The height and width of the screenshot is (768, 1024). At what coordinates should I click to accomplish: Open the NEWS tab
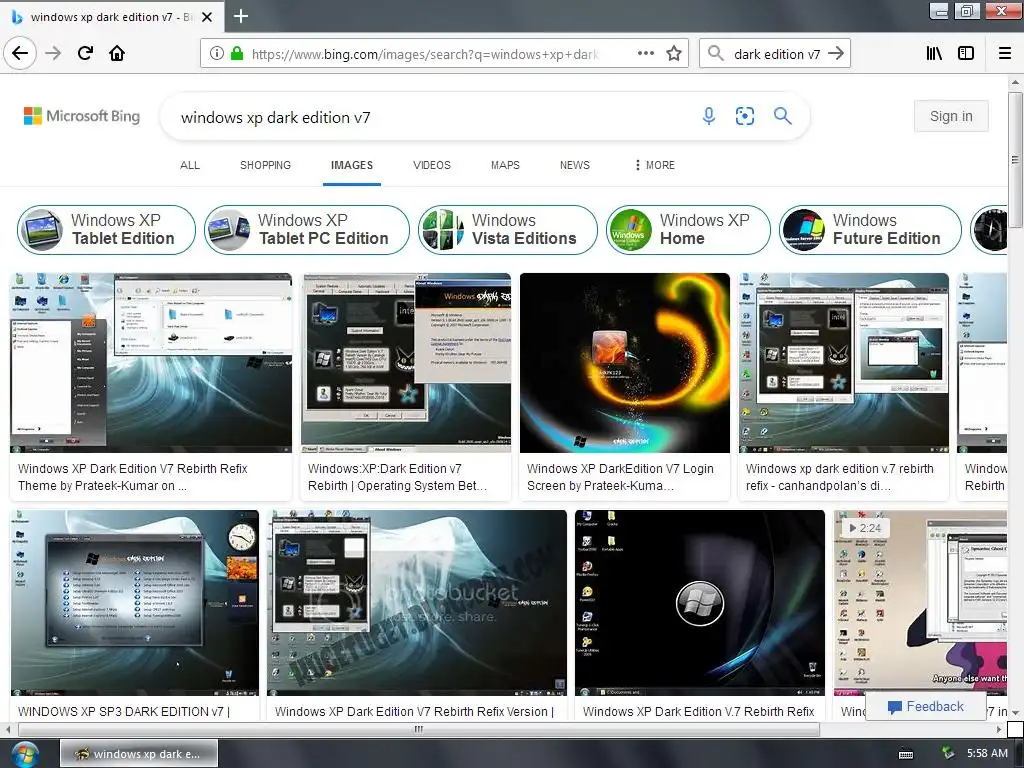point(575,165)
